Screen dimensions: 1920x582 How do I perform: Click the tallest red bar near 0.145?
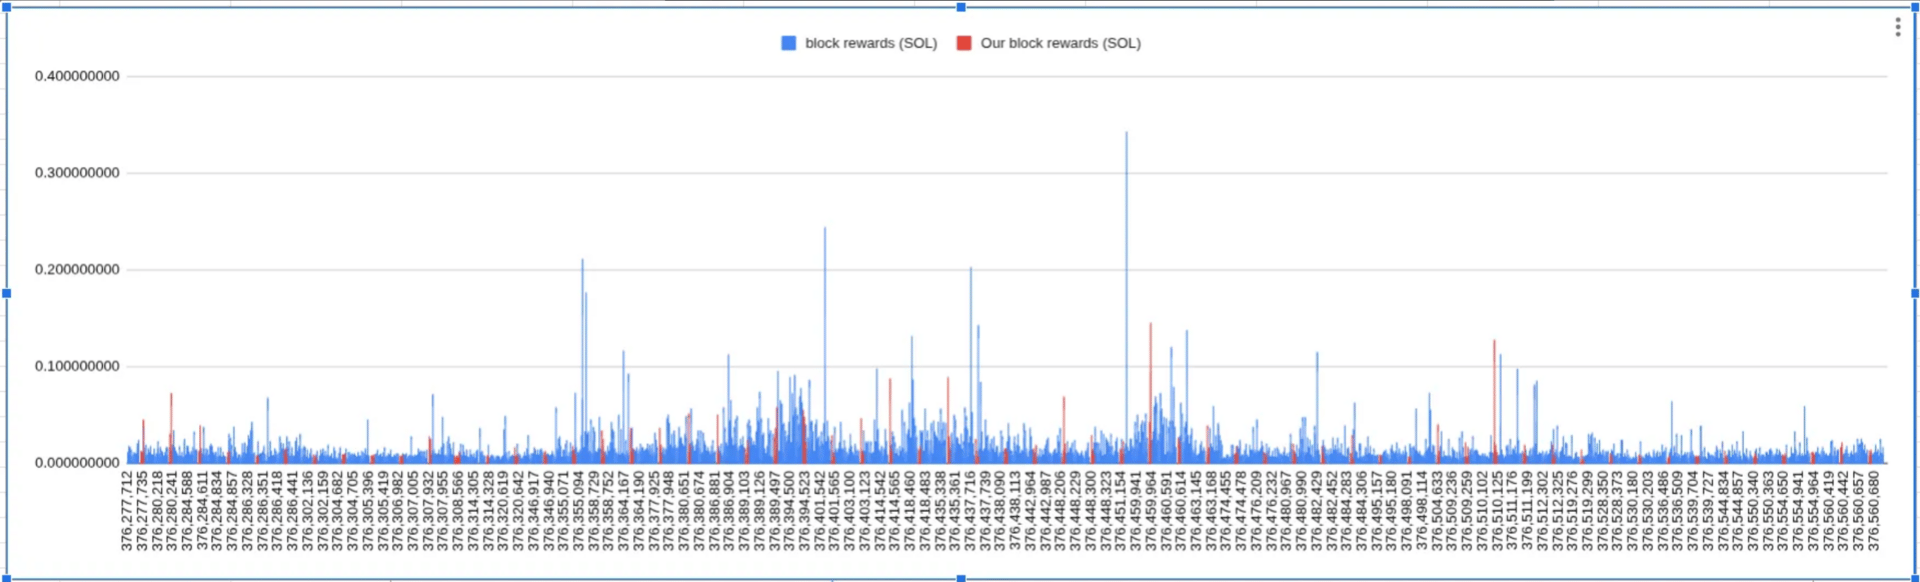[1150, 393]
